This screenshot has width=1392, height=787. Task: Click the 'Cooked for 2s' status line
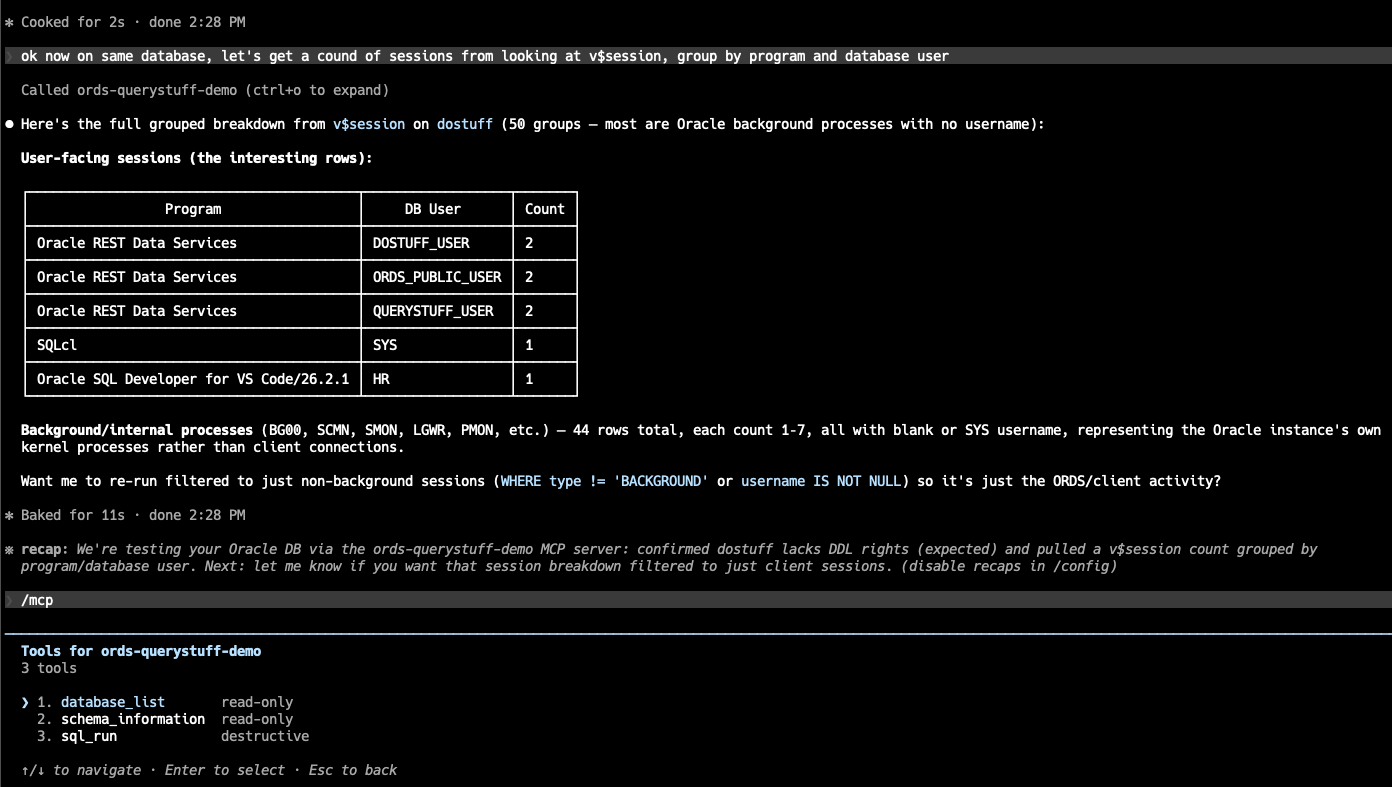tap(125, 22)
